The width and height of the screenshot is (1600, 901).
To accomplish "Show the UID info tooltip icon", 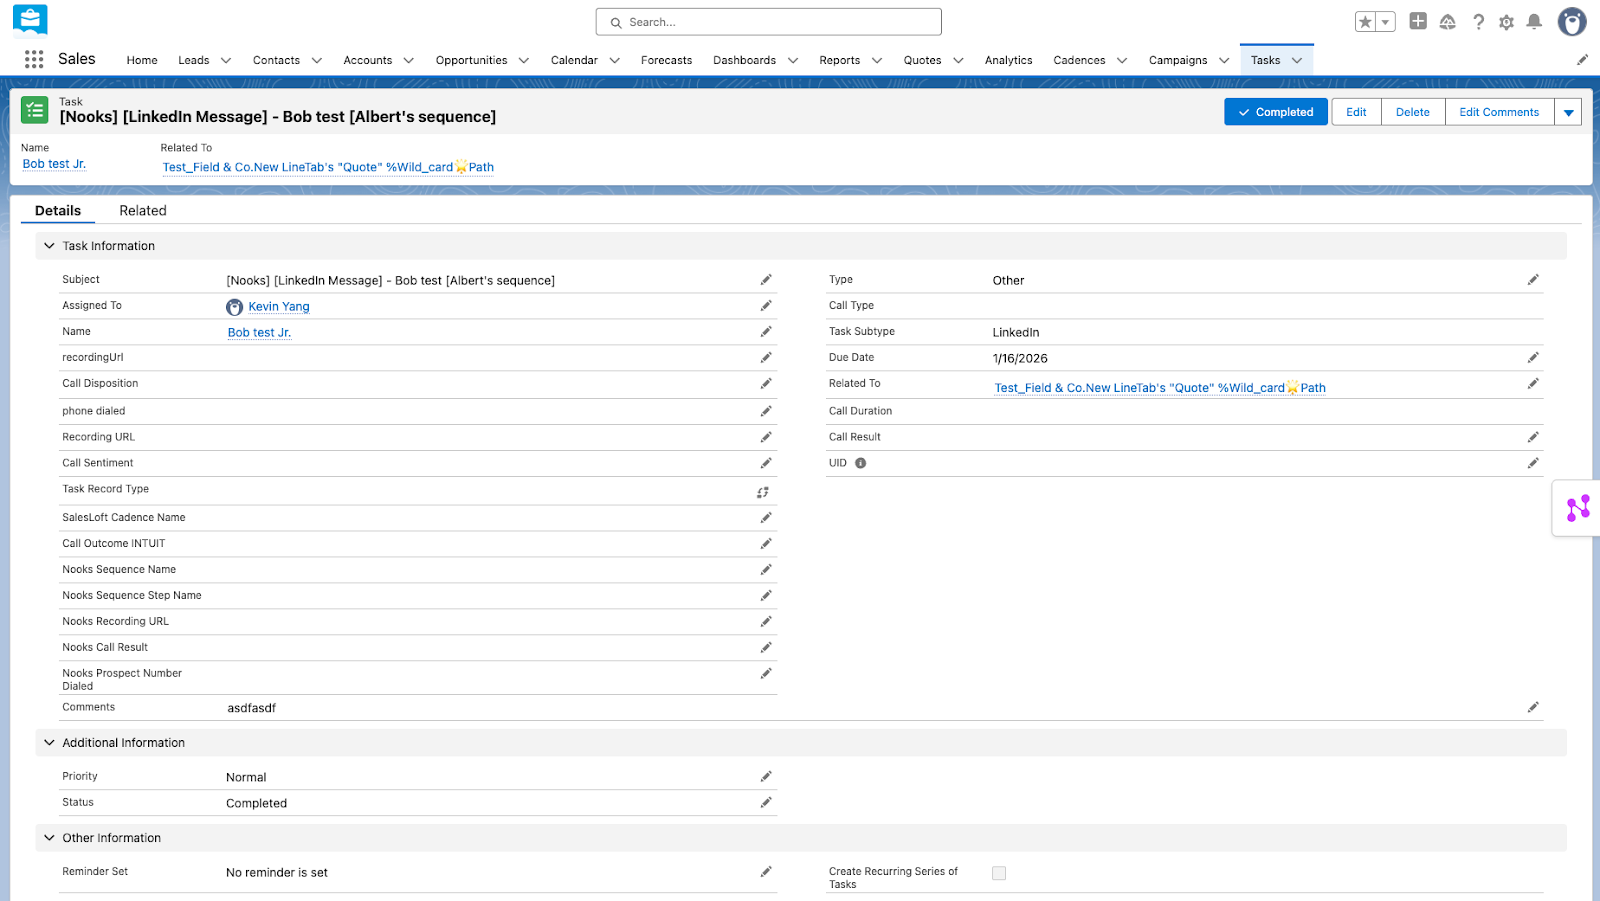I will click(861, 463).
